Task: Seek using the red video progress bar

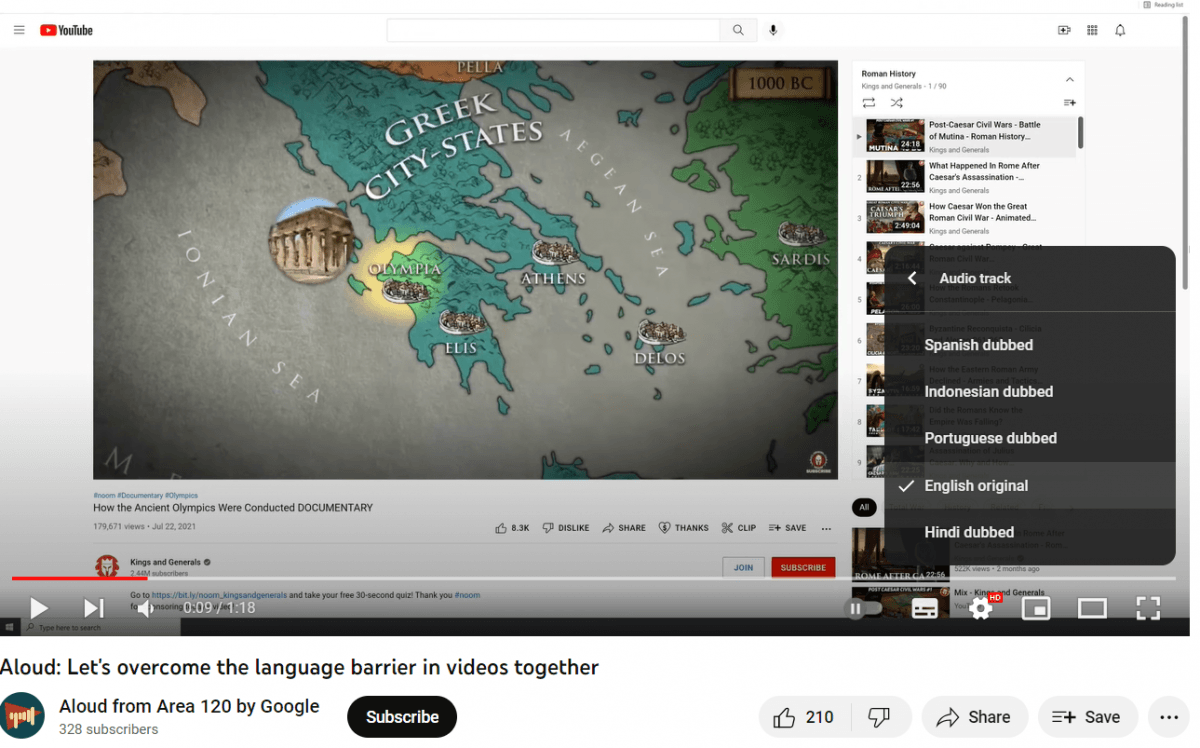Action: pos(80,578)
